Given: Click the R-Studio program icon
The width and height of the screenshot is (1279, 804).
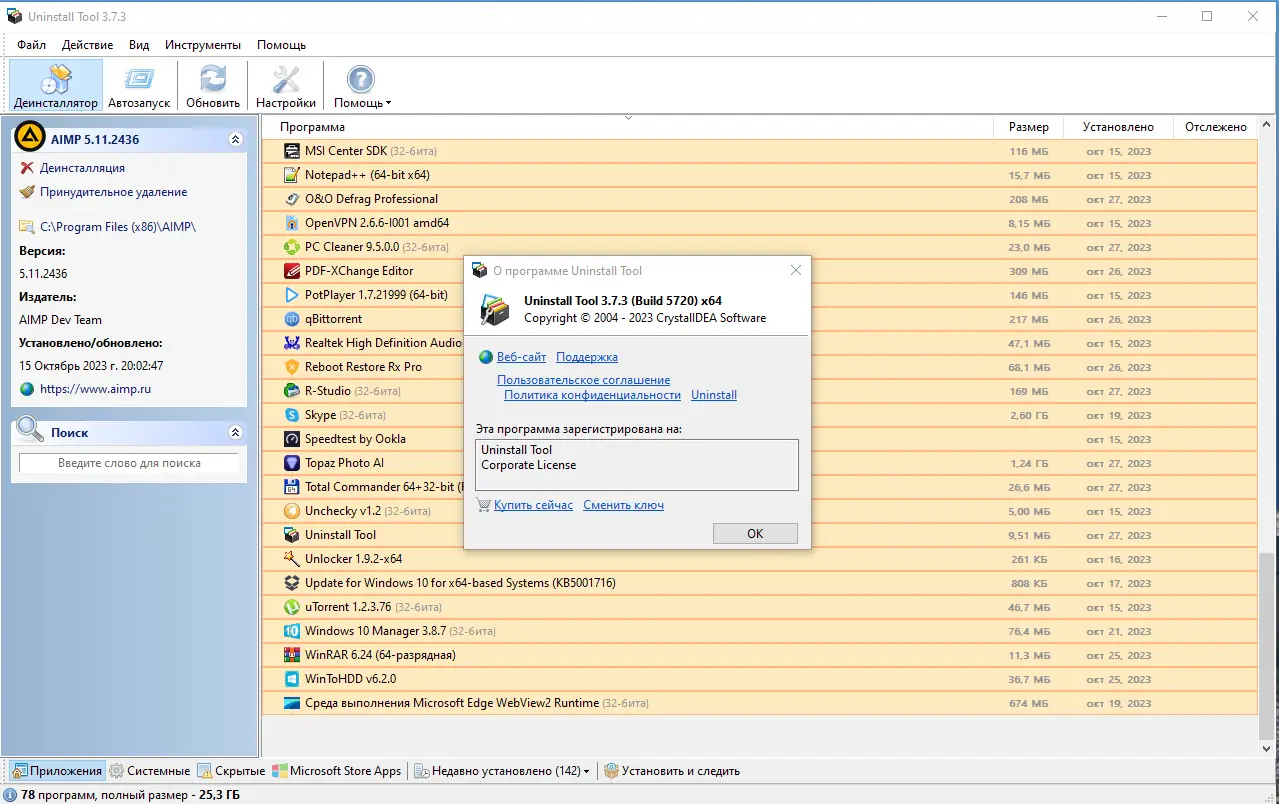Looking at the screenshot, I should pyautogui.click(x=292, y=391).
